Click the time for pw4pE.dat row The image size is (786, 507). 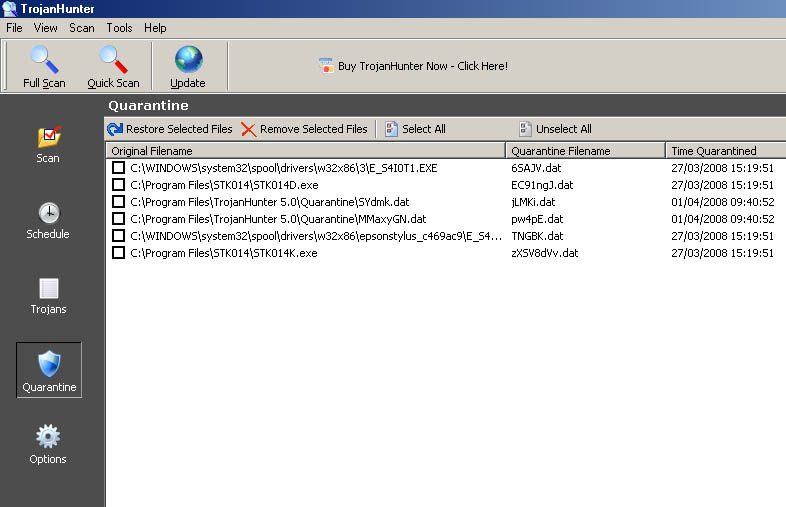tap(723, 219)
